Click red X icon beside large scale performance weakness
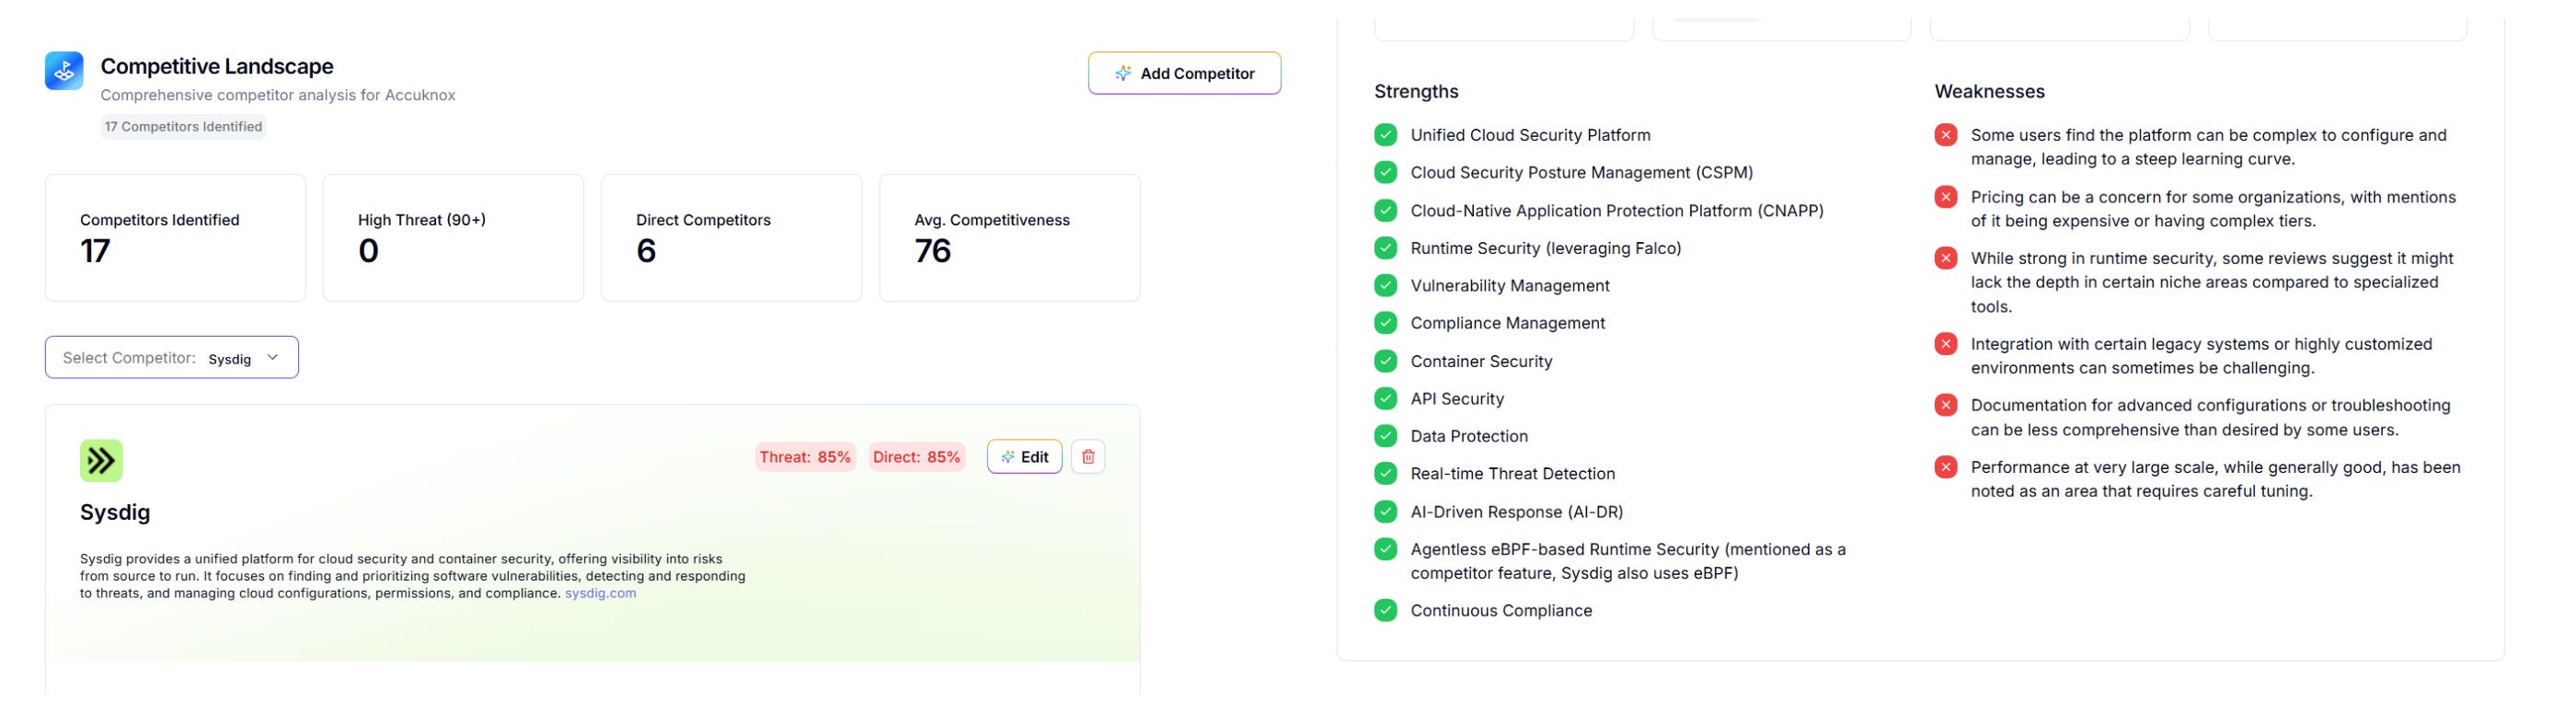 (1945, 467)
